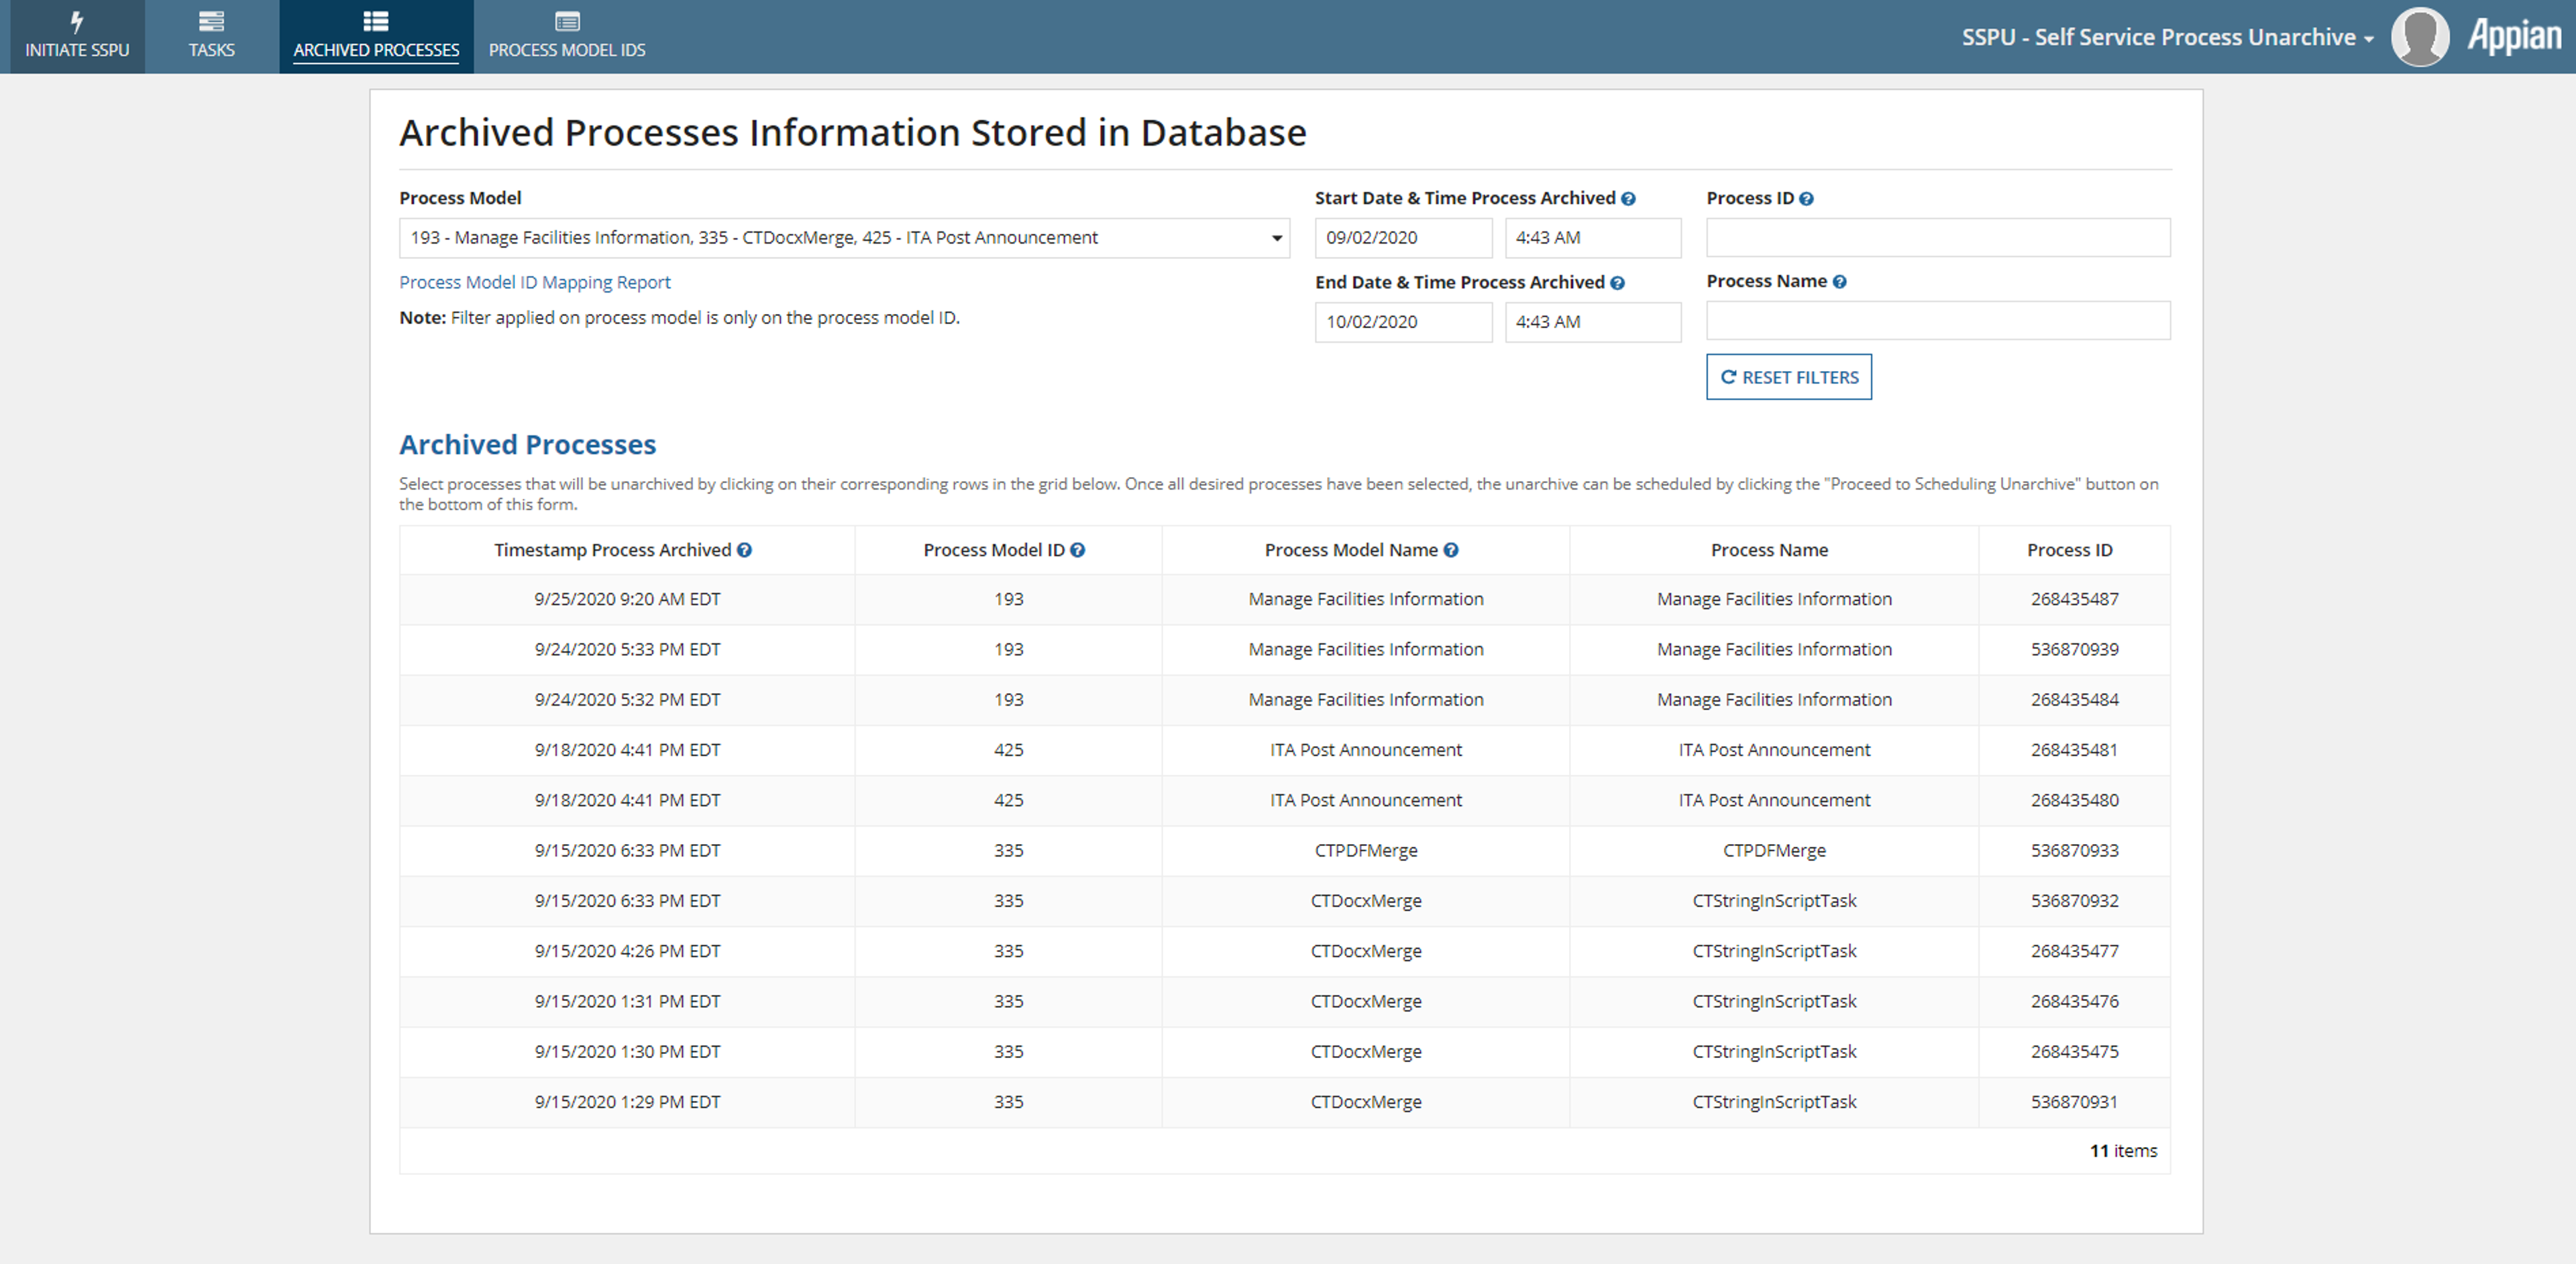This screenshot has width=2576, height=1264.
Task: Click the 9/25/2020 9:20 AM EDT timestamp
Action: pos(627,599)
